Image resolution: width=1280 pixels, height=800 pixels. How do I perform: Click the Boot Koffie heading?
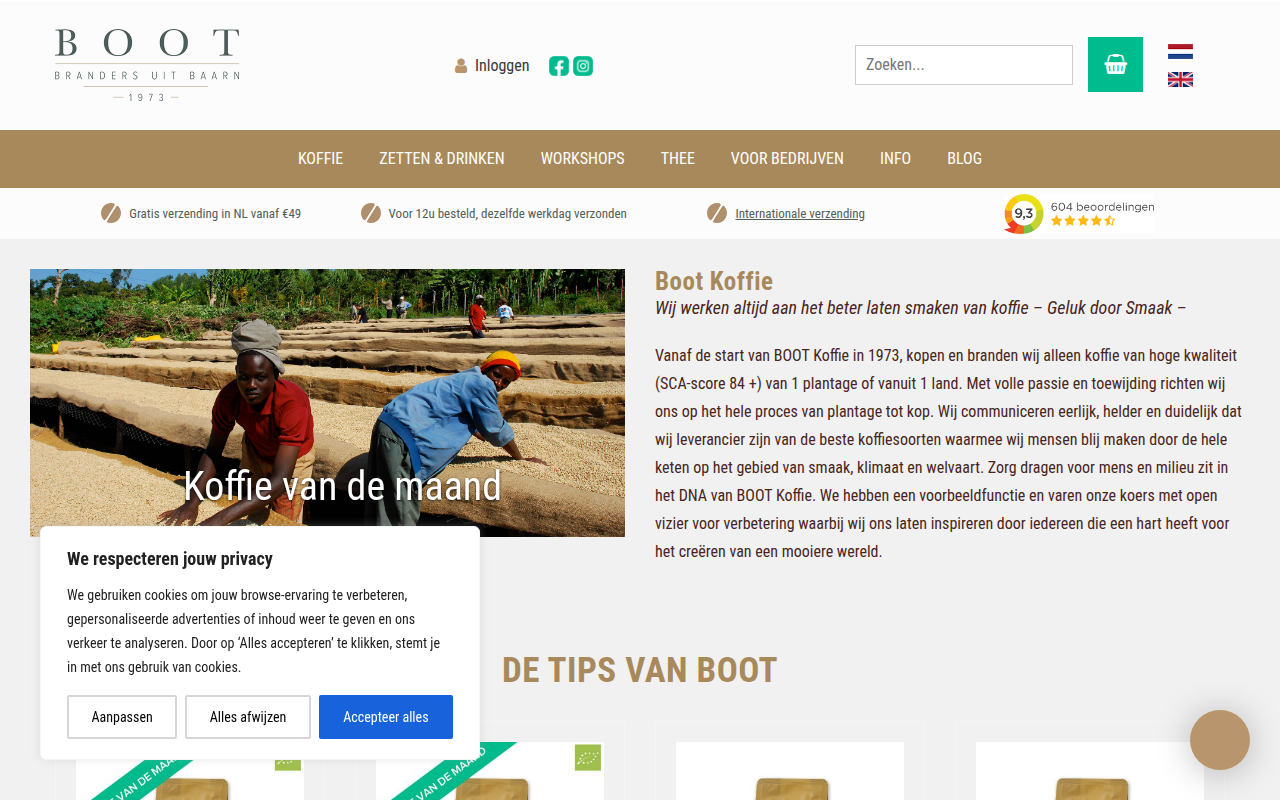[x=714, y=281]
